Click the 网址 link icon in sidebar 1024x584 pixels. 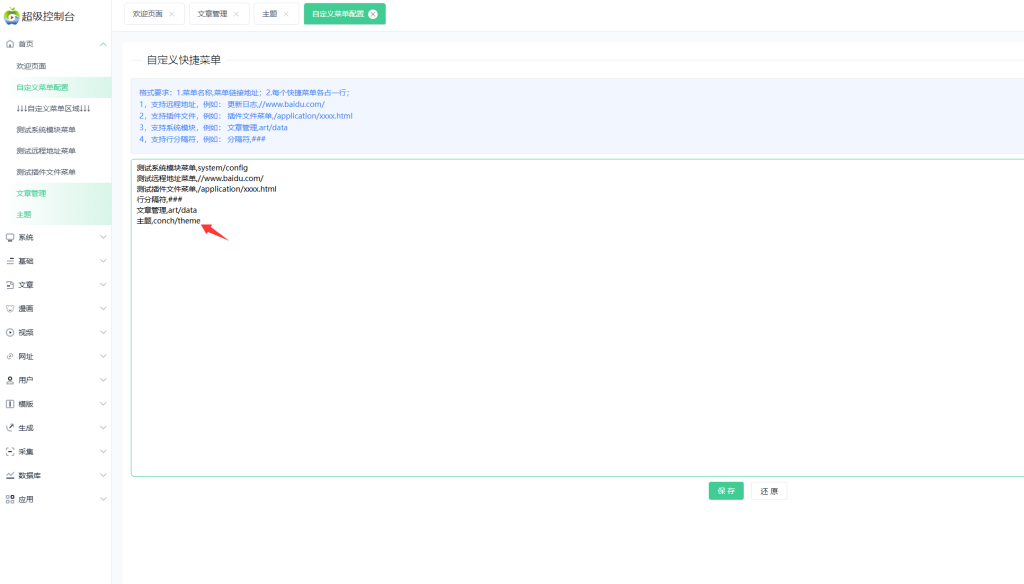10,356
